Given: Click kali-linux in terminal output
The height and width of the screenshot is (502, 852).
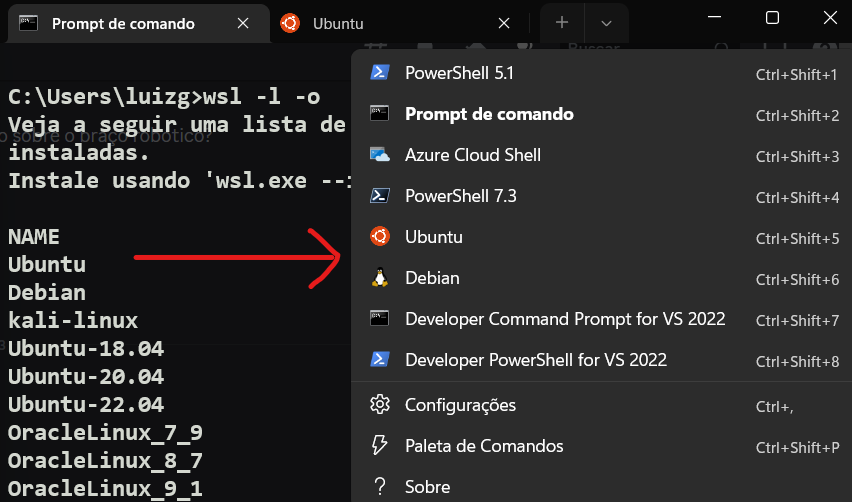Looking at the screenshot, I should [x=73, y=320].
